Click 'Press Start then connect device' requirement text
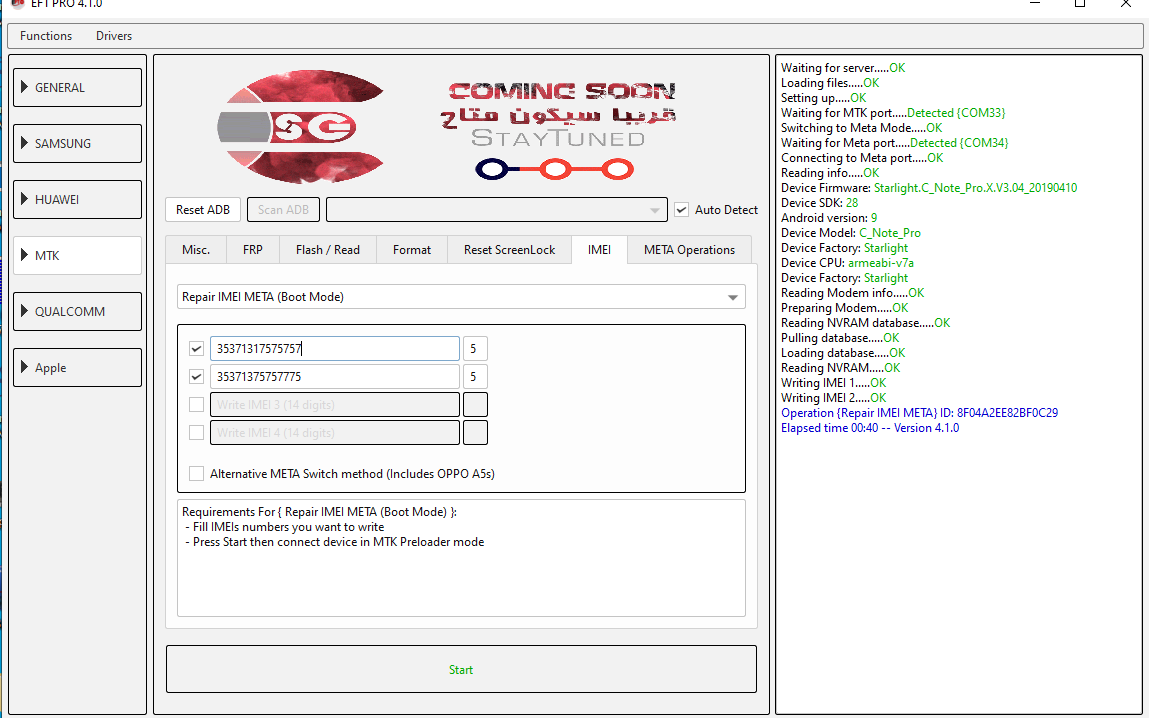This screenshot has width=1149, height=718. [336, 542]
